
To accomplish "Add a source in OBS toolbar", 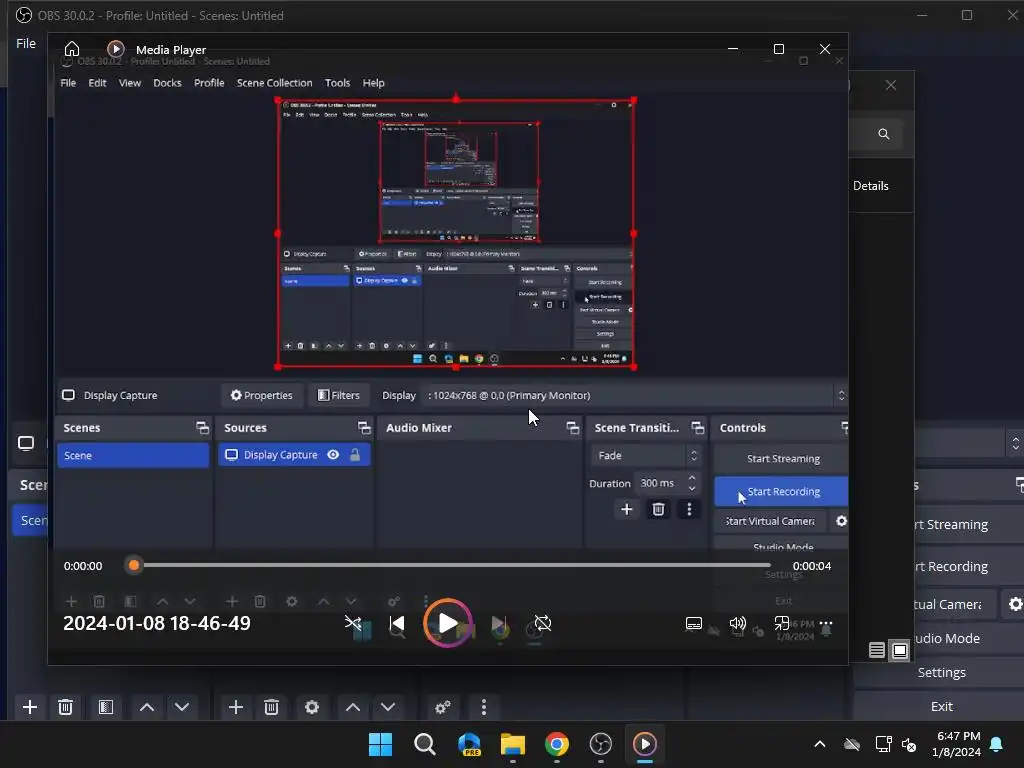I will pyautogui.click(x=236, y=707).
